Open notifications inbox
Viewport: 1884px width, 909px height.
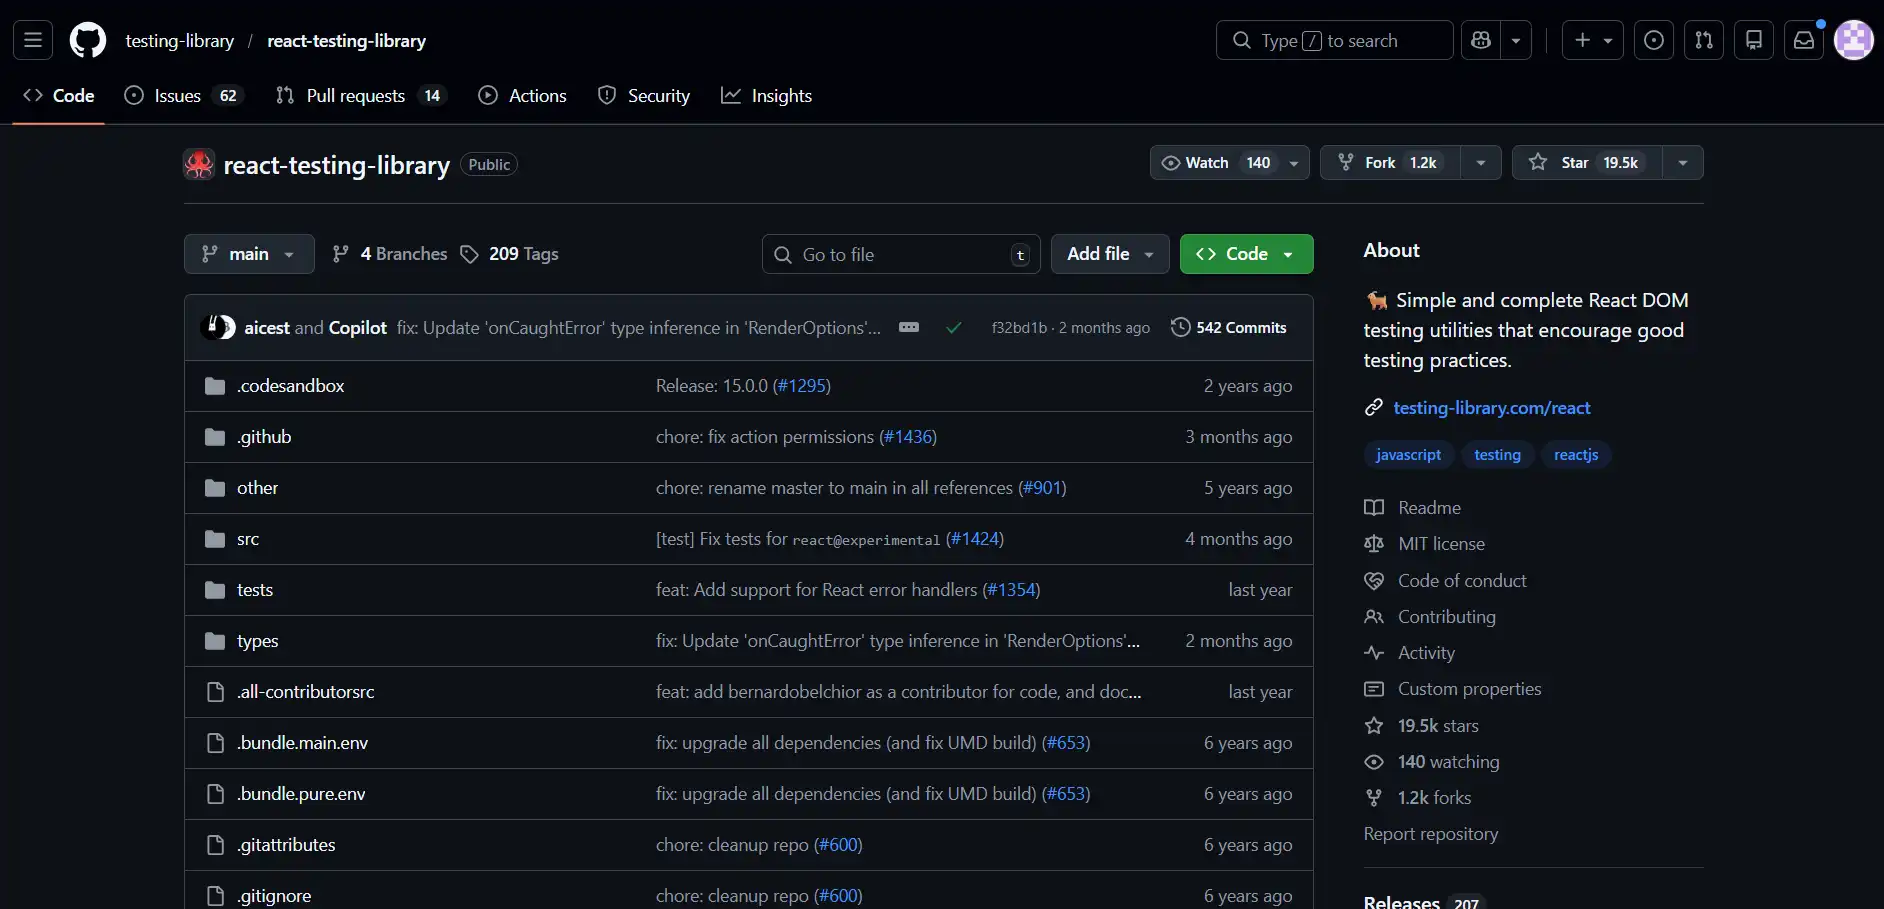tap(1803, 40)
